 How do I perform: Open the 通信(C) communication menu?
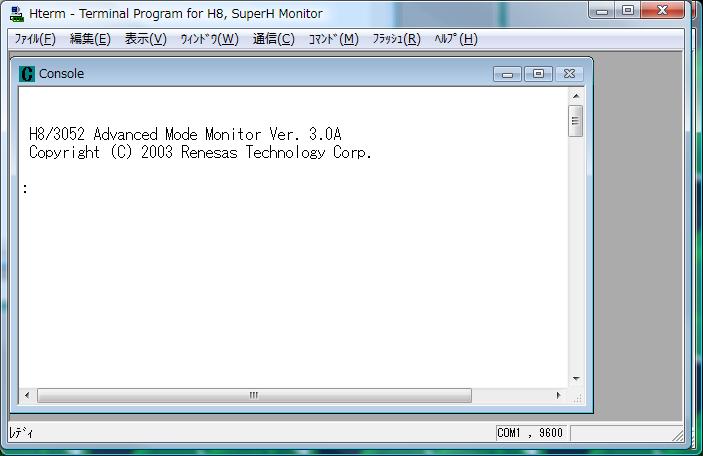[273, 39]
